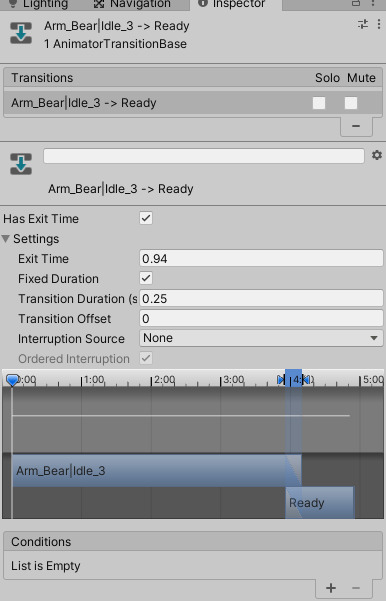Select the Arm_Bear|Idle_3 -> Ready transition row
The width and height of the screenshot is (386, 601).
(x=193, y=103)
